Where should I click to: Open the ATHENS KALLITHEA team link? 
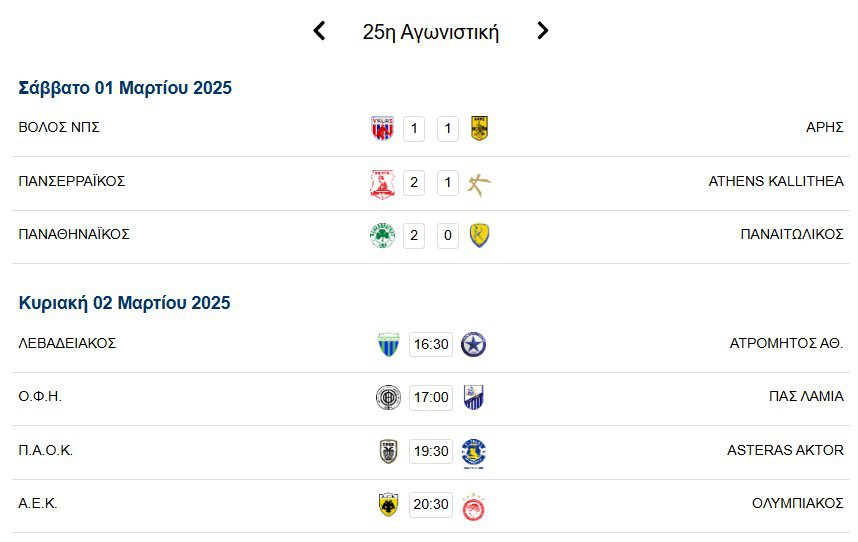click(x=775, y=181)
